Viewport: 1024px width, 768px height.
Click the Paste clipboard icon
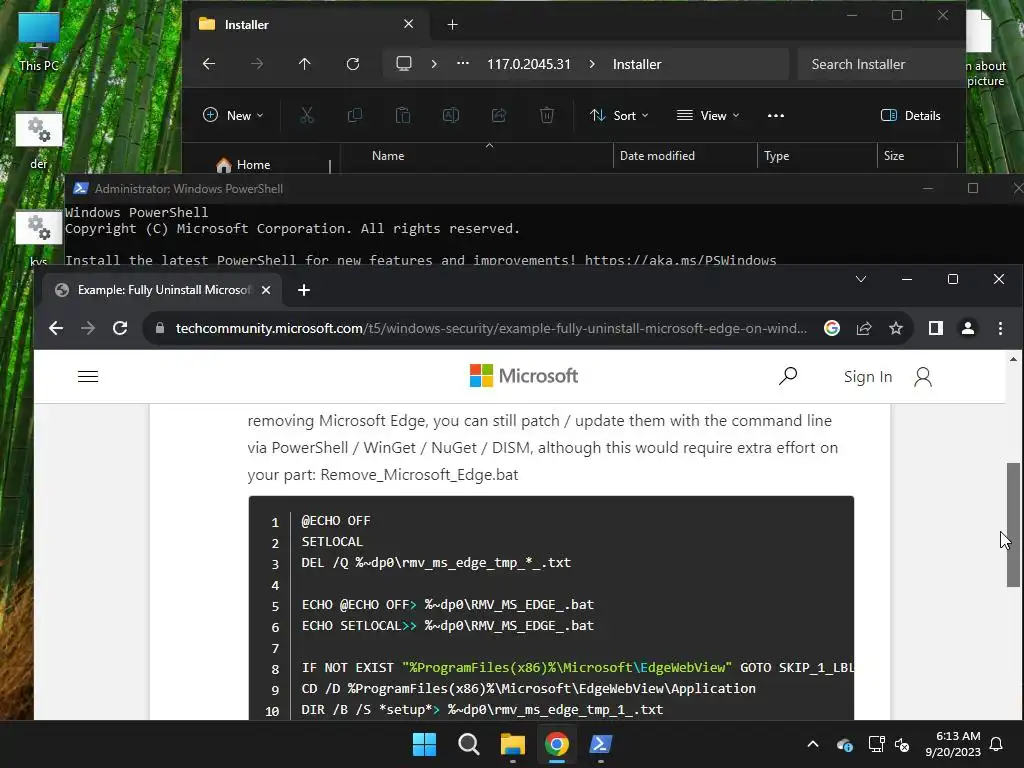(x=403, y=116)
